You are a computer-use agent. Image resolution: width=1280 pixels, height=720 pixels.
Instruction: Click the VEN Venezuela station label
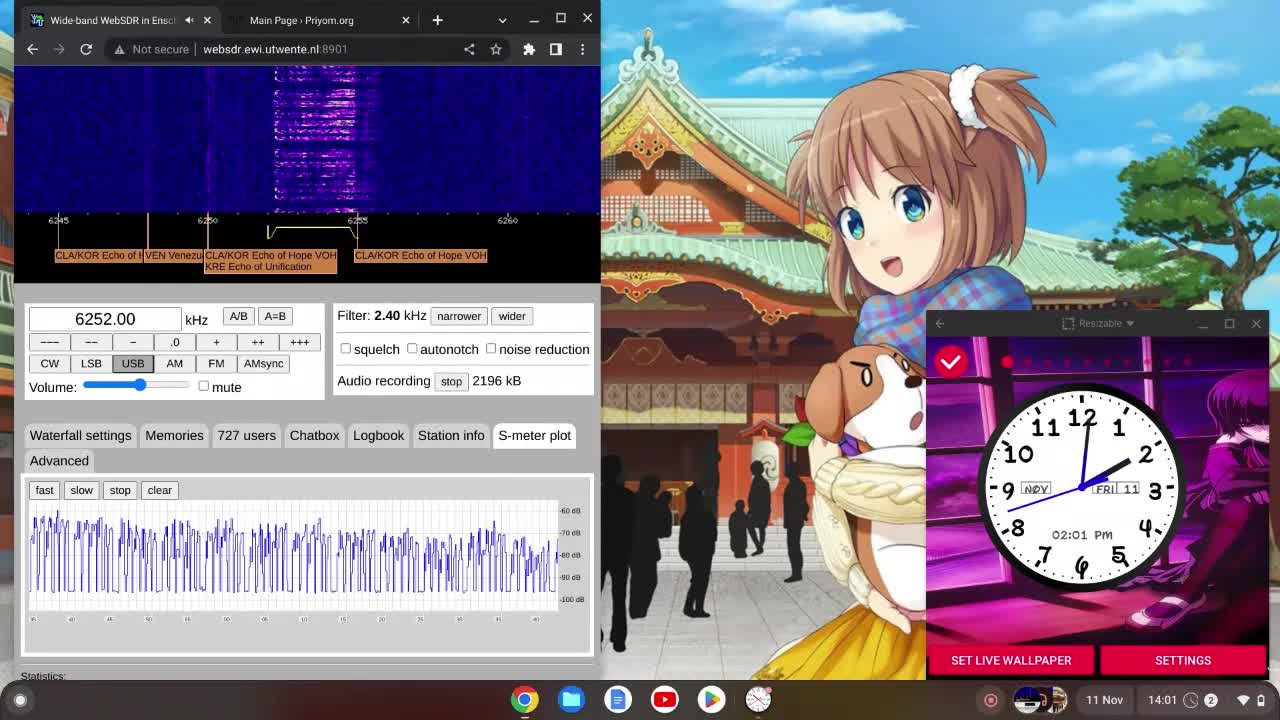coord(173,256)
